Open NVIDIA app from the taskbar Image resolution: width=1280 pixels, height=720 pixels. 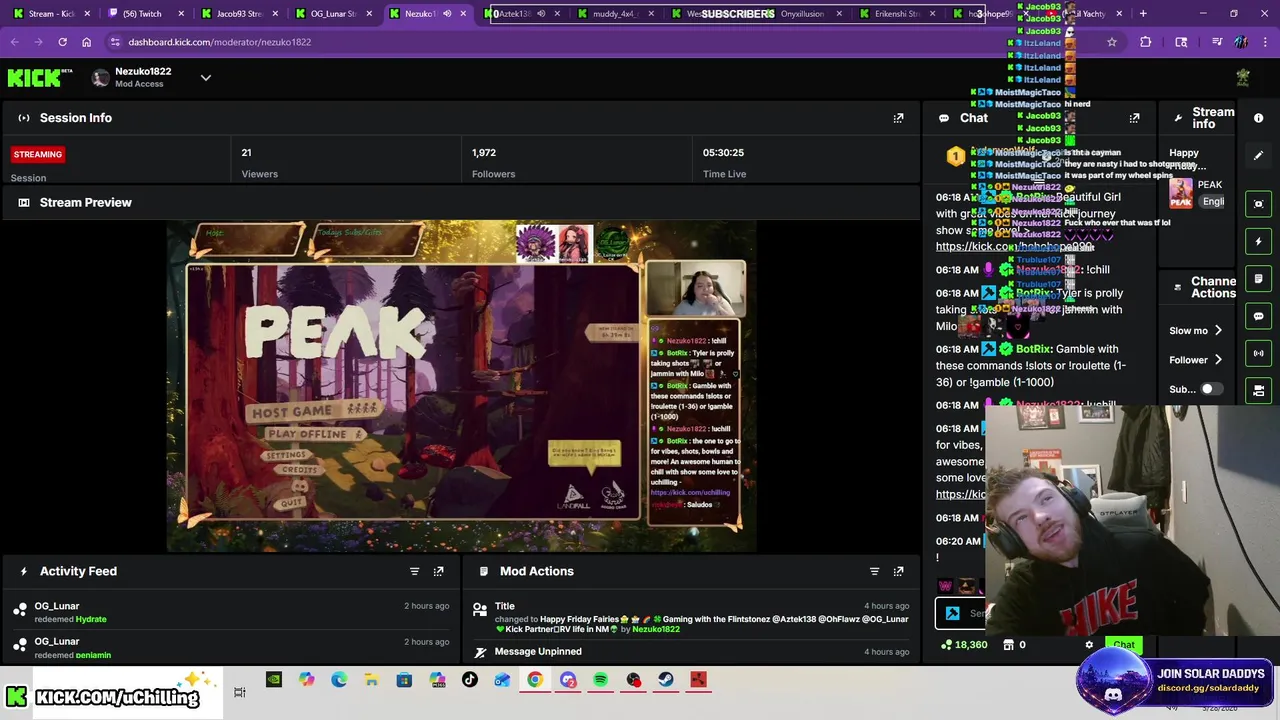coord(273,680)
